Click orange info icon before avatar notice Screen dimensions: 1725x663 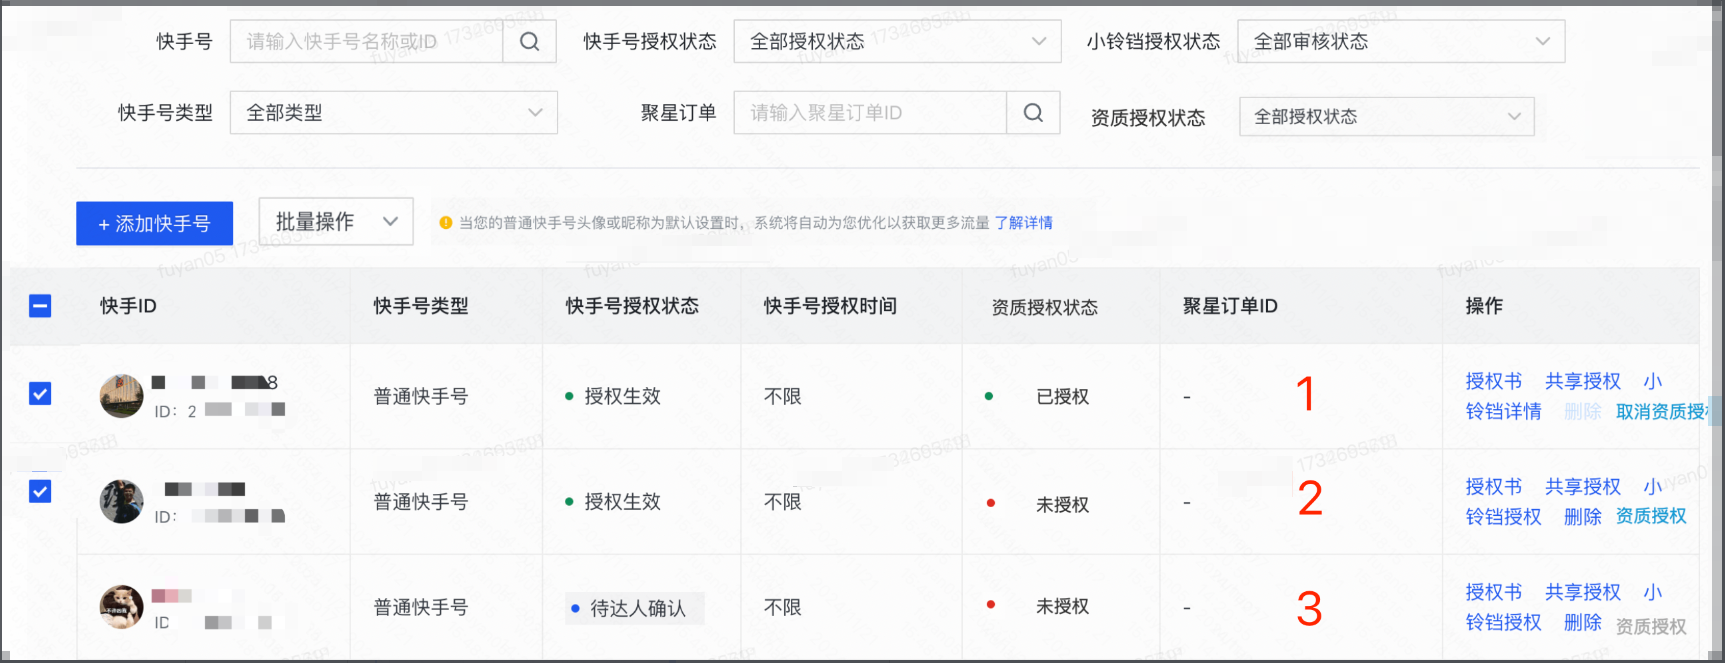point(446,223)
